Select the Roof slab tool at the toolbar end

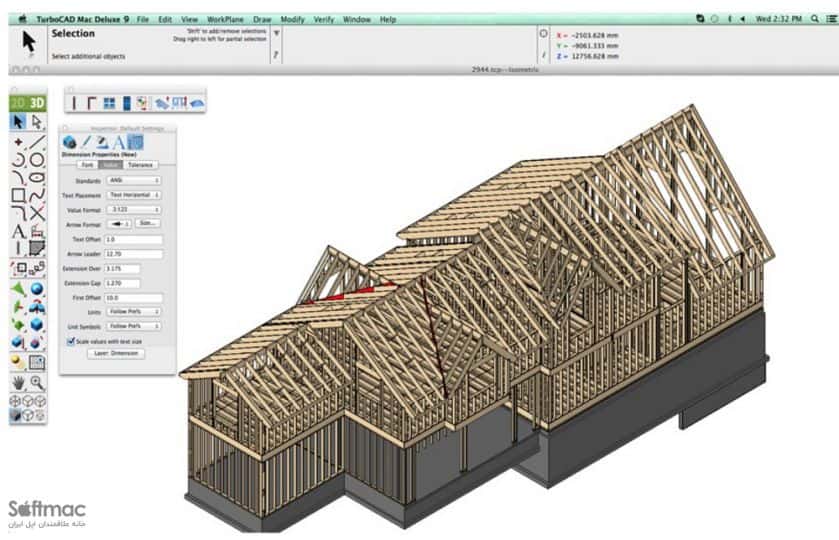(x=197, y=103)
